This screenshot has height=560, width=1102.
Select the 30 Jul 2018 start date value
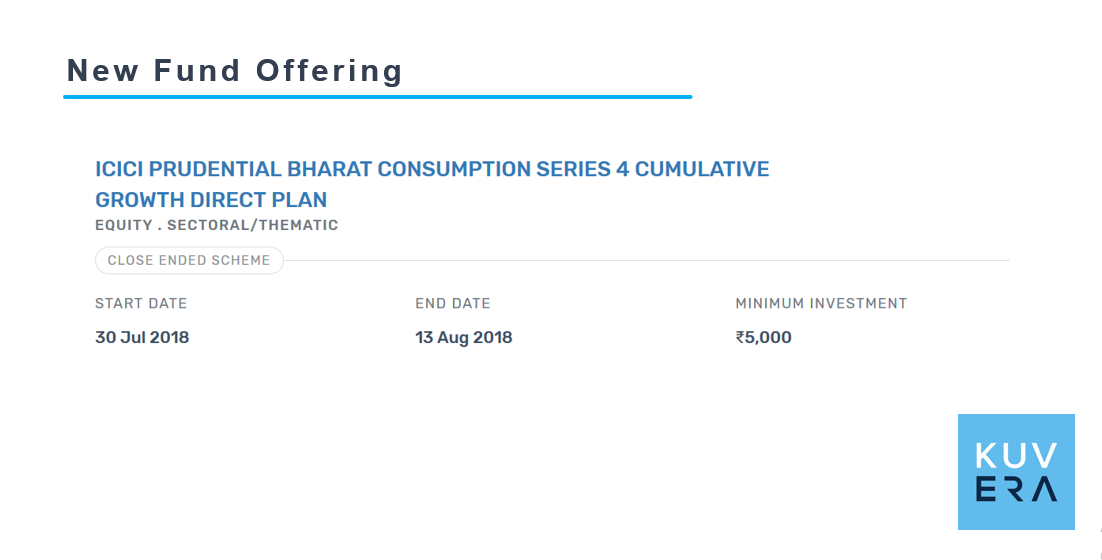click(x=142, y=337)
